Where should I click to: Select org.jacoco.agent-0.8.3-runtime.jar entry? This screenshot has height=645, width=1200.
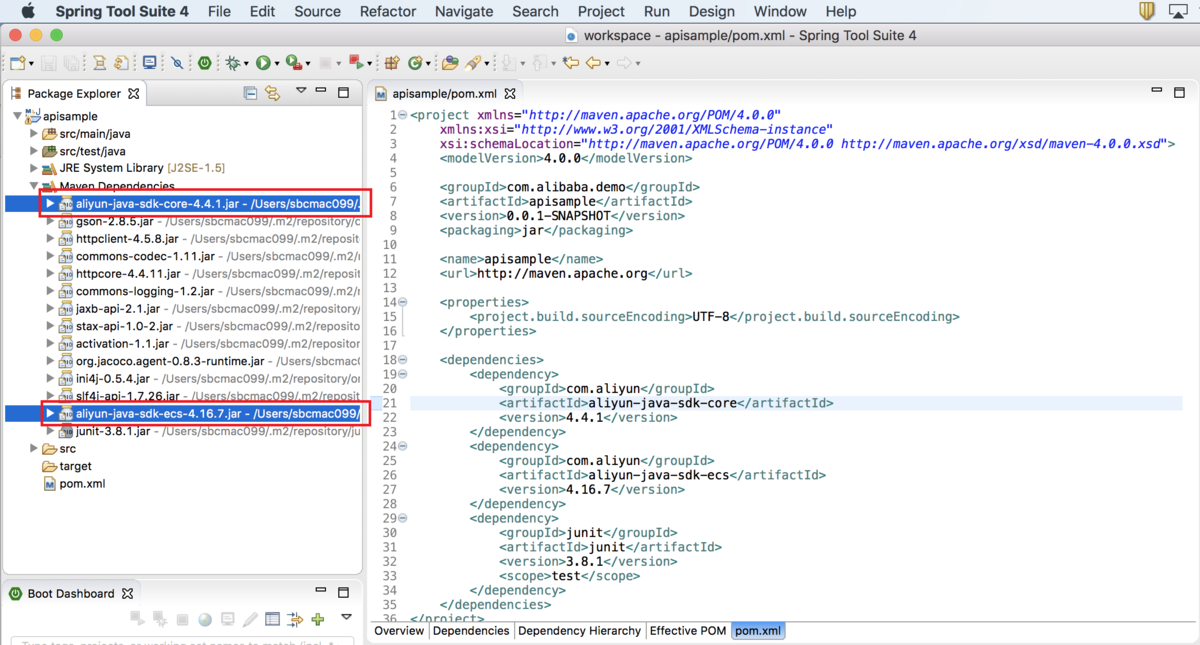(x=170, y=361)
